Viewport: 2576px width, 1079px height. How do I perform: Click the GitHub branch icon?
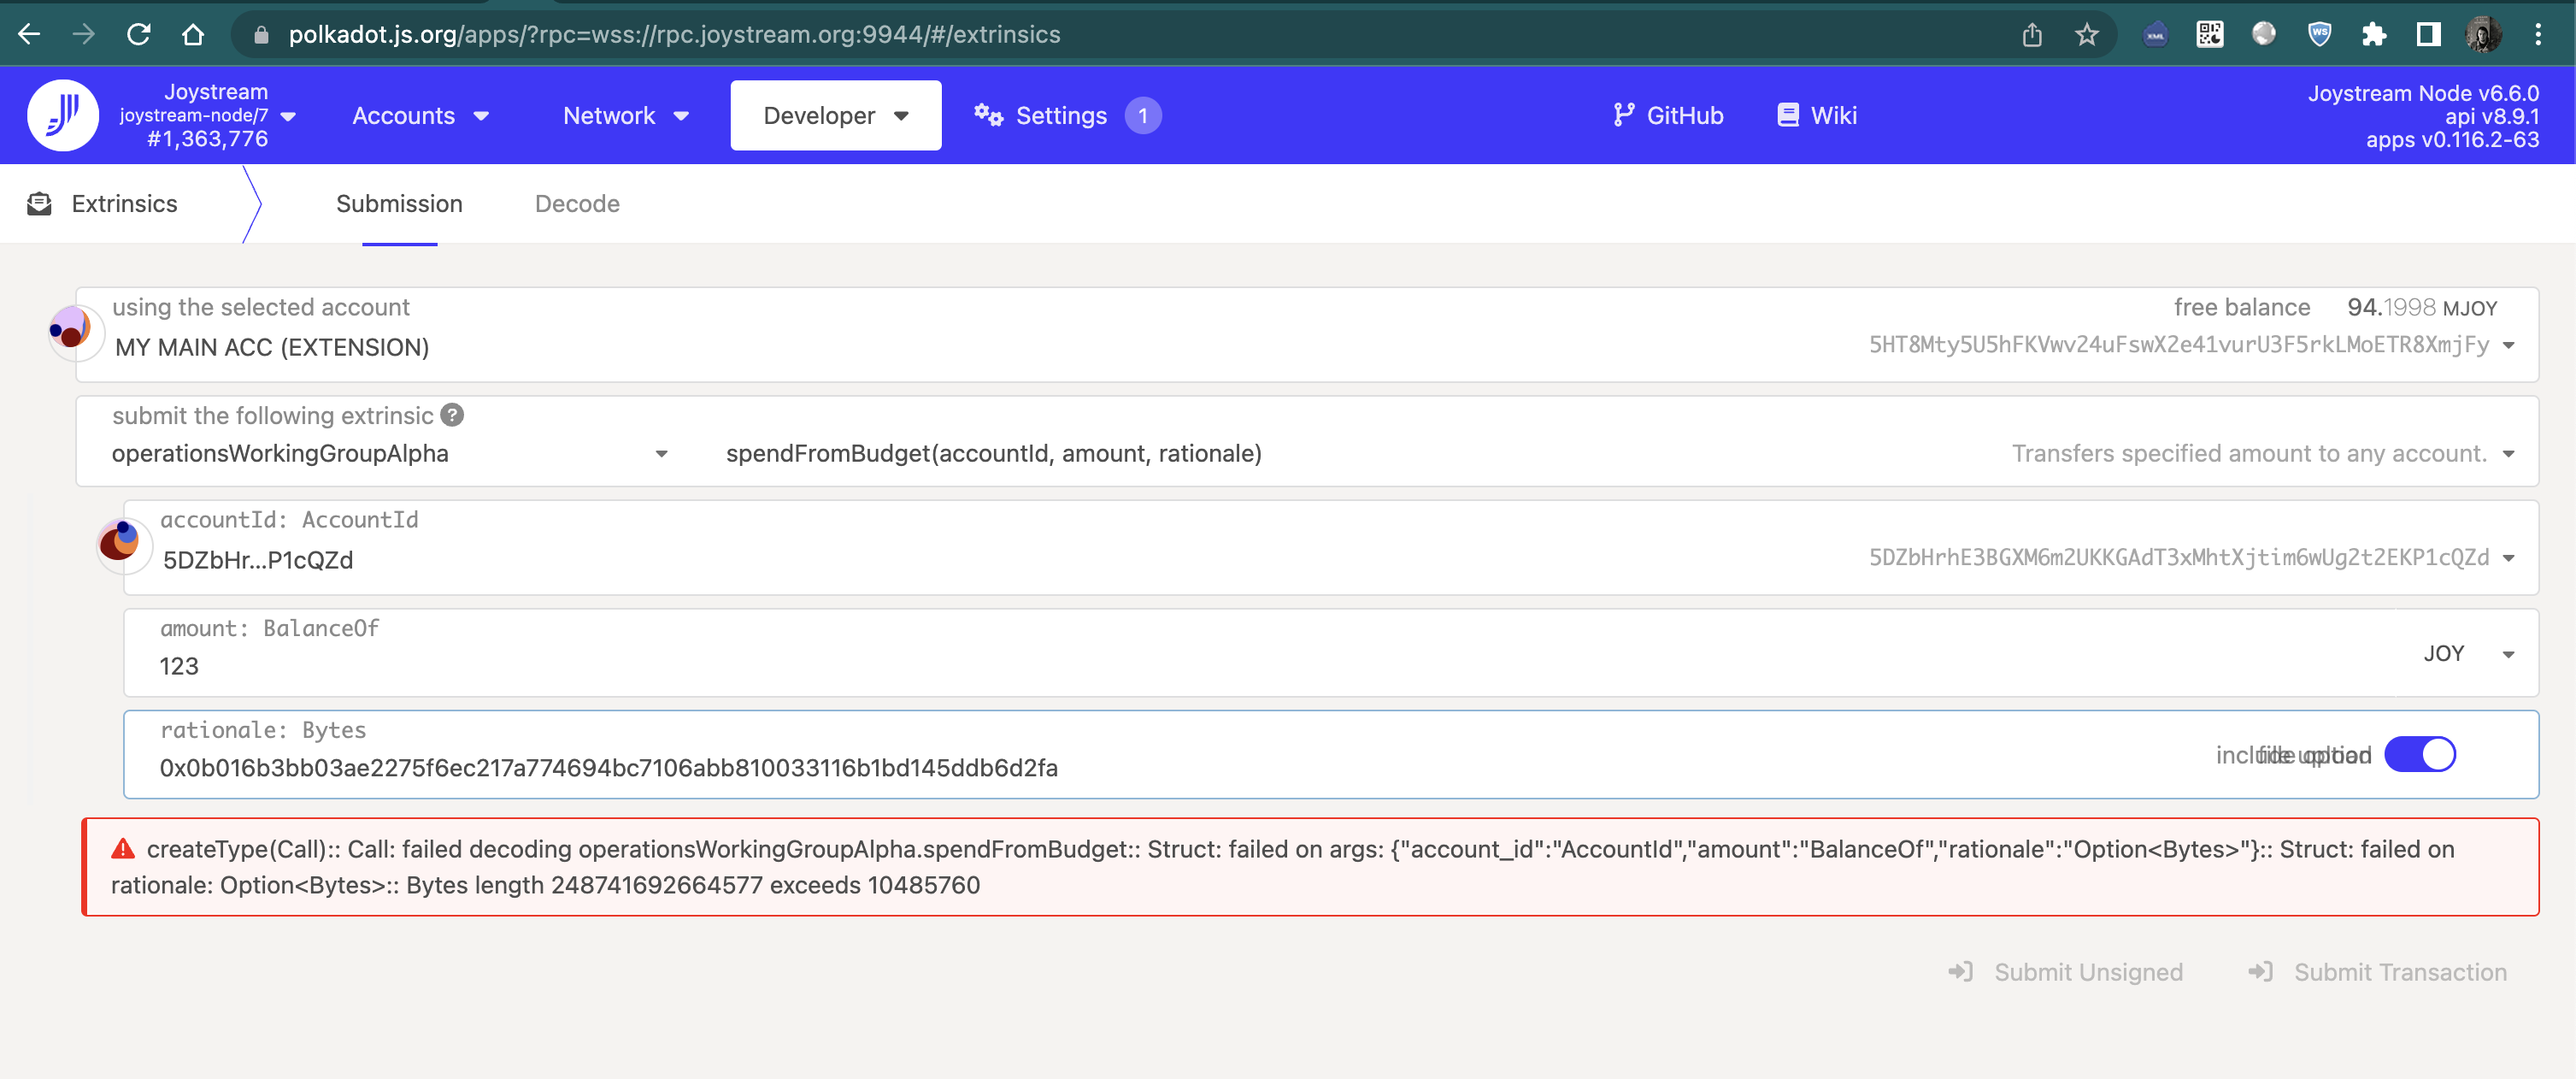point(1624,115)
